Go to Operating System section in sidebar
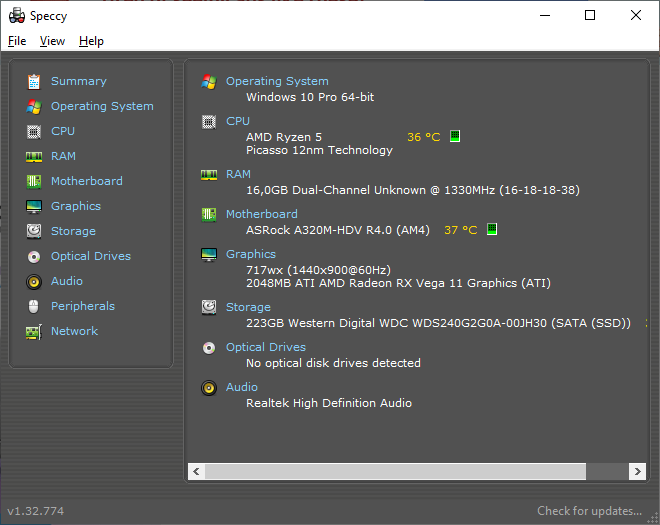Viewport: 660px width, 525px height. (102, 106)
